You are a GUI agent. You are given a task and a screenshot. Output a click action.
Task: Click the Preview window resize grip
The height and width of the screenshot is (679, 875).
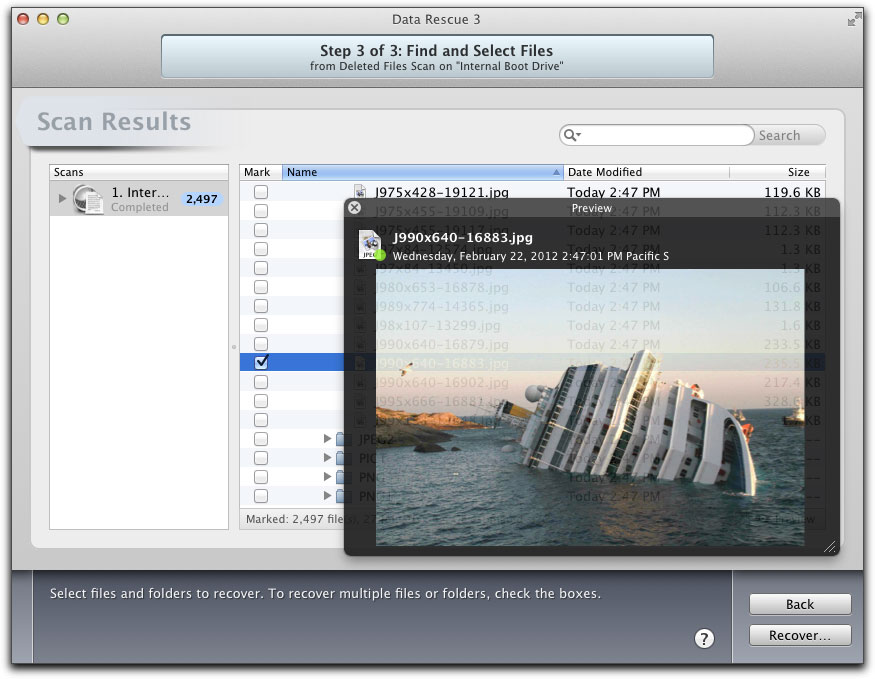click(x=829, y=546)
